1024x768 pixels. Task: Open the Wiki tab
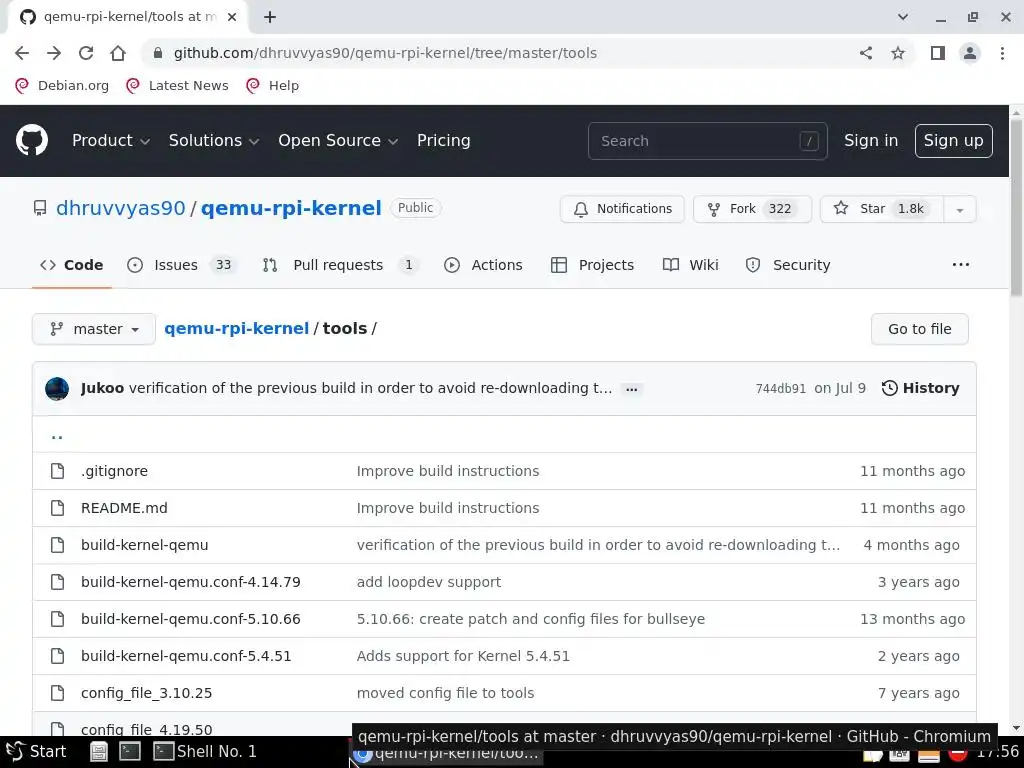[690, 265]
